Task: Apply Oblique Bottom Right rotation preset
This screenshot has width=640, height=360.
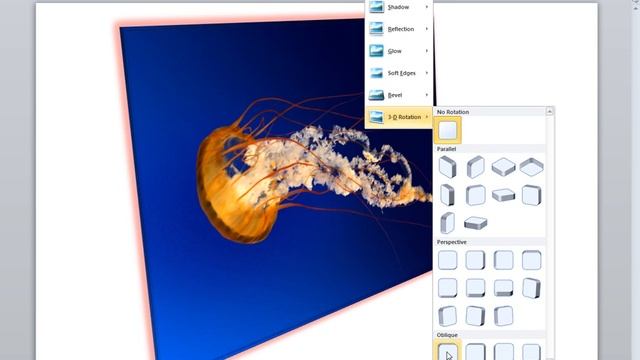Action: coord(531,351)
